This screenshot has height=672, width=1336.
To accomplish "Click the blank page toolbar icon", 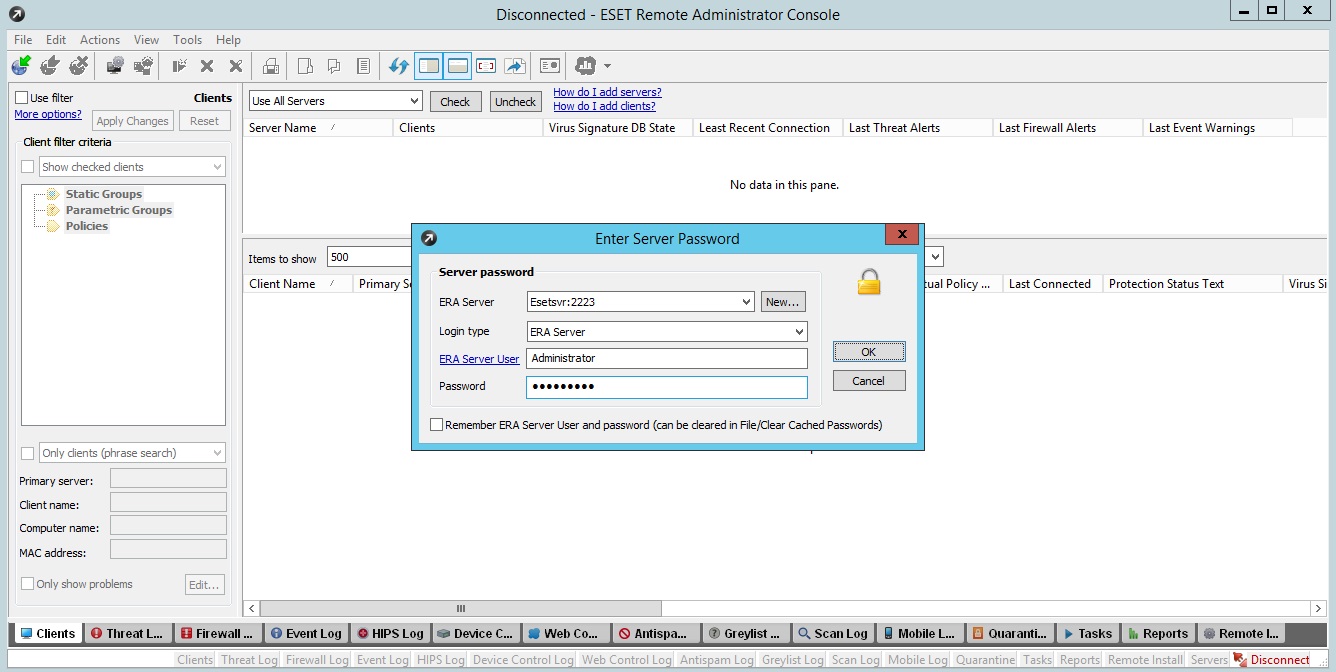I will point(306,66).
